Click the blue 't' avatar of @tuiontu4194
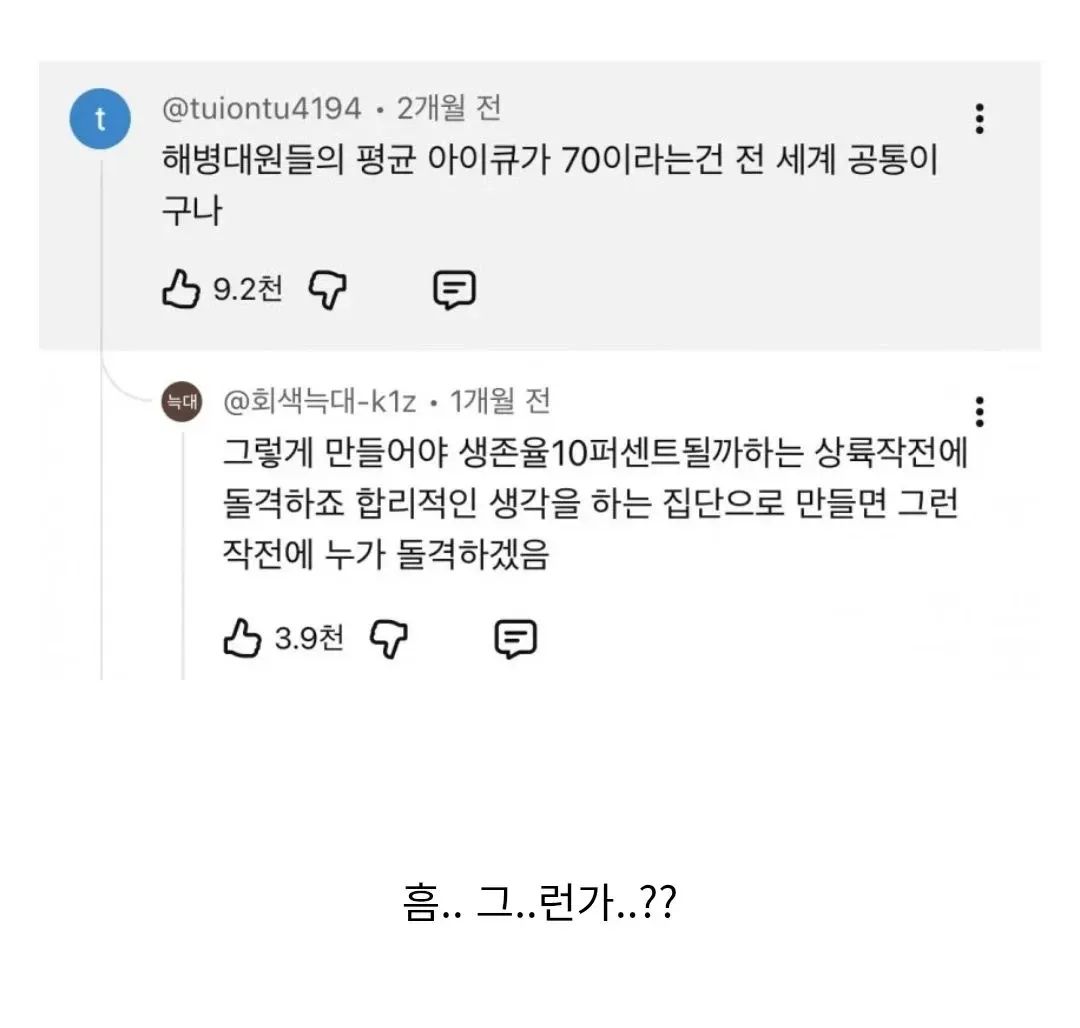 100,118
